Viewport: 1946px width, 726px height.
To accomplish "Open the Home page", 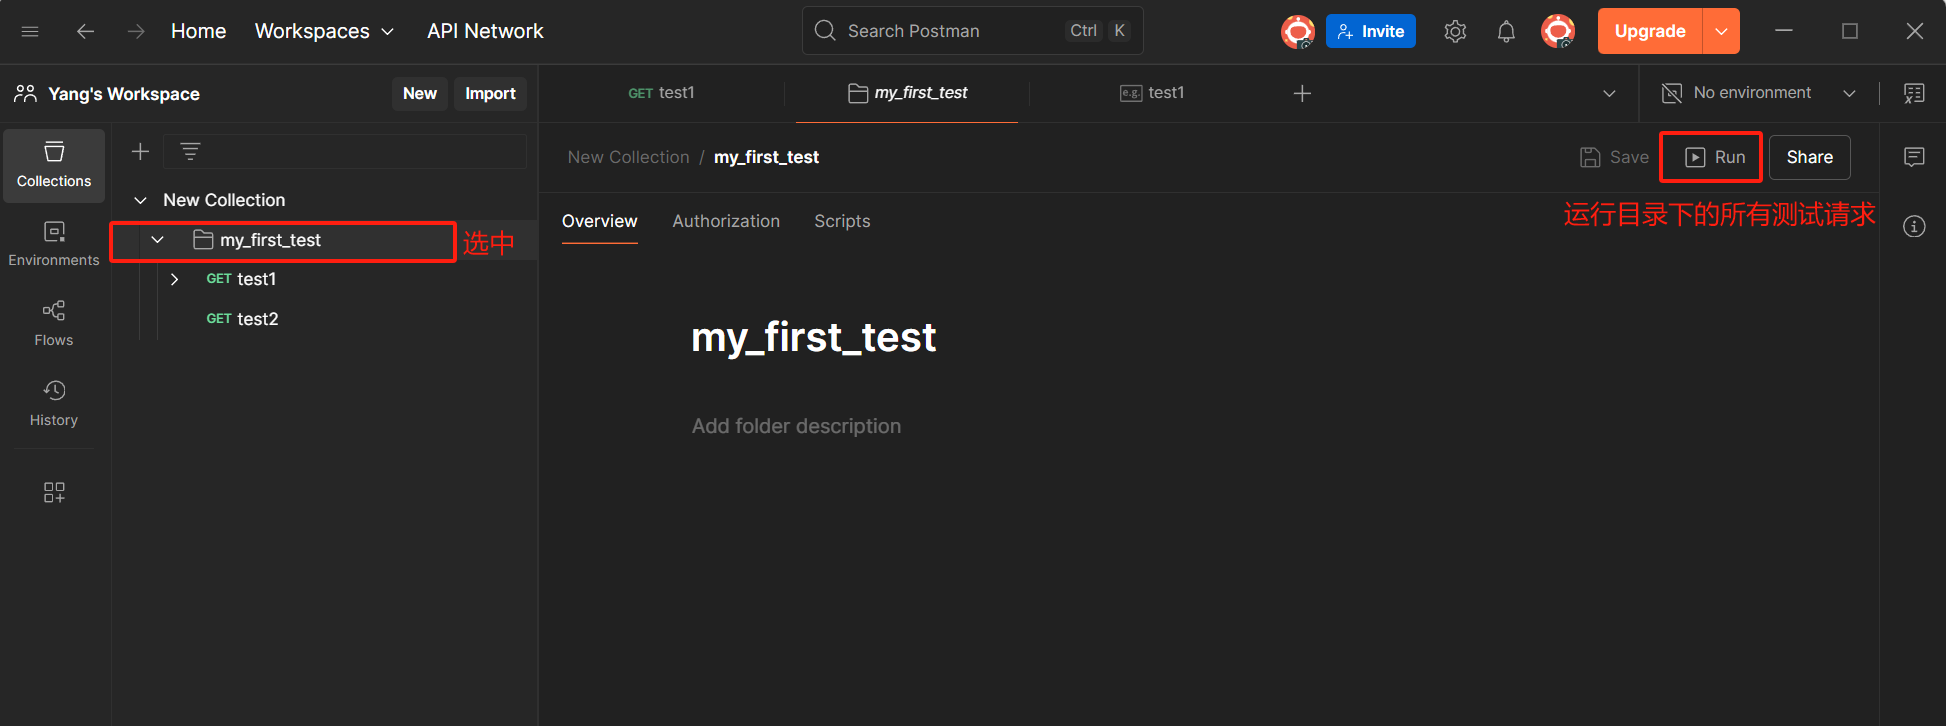I will (x=198, y=31).
